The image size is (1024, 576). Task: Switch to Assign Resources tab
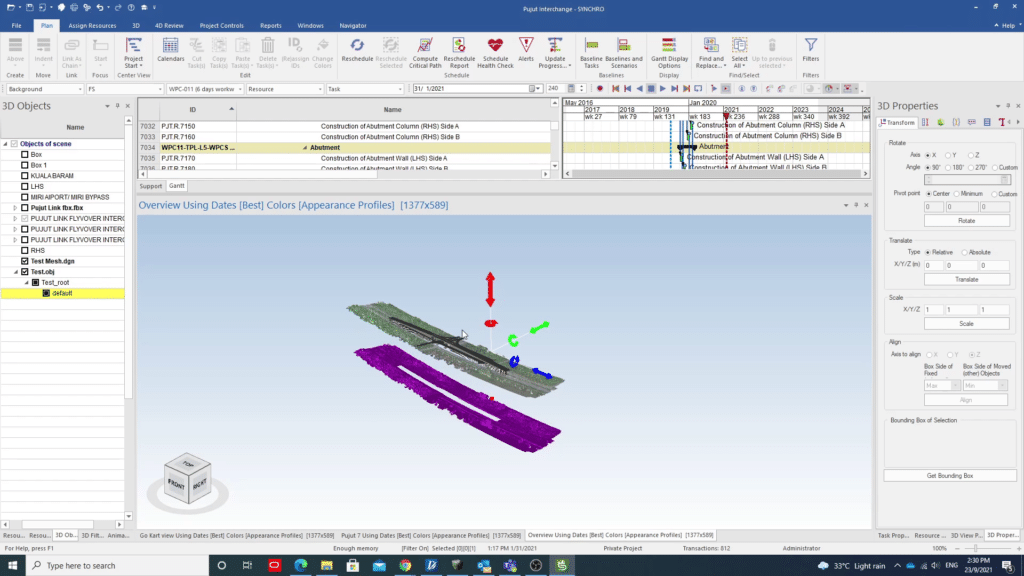92,25
